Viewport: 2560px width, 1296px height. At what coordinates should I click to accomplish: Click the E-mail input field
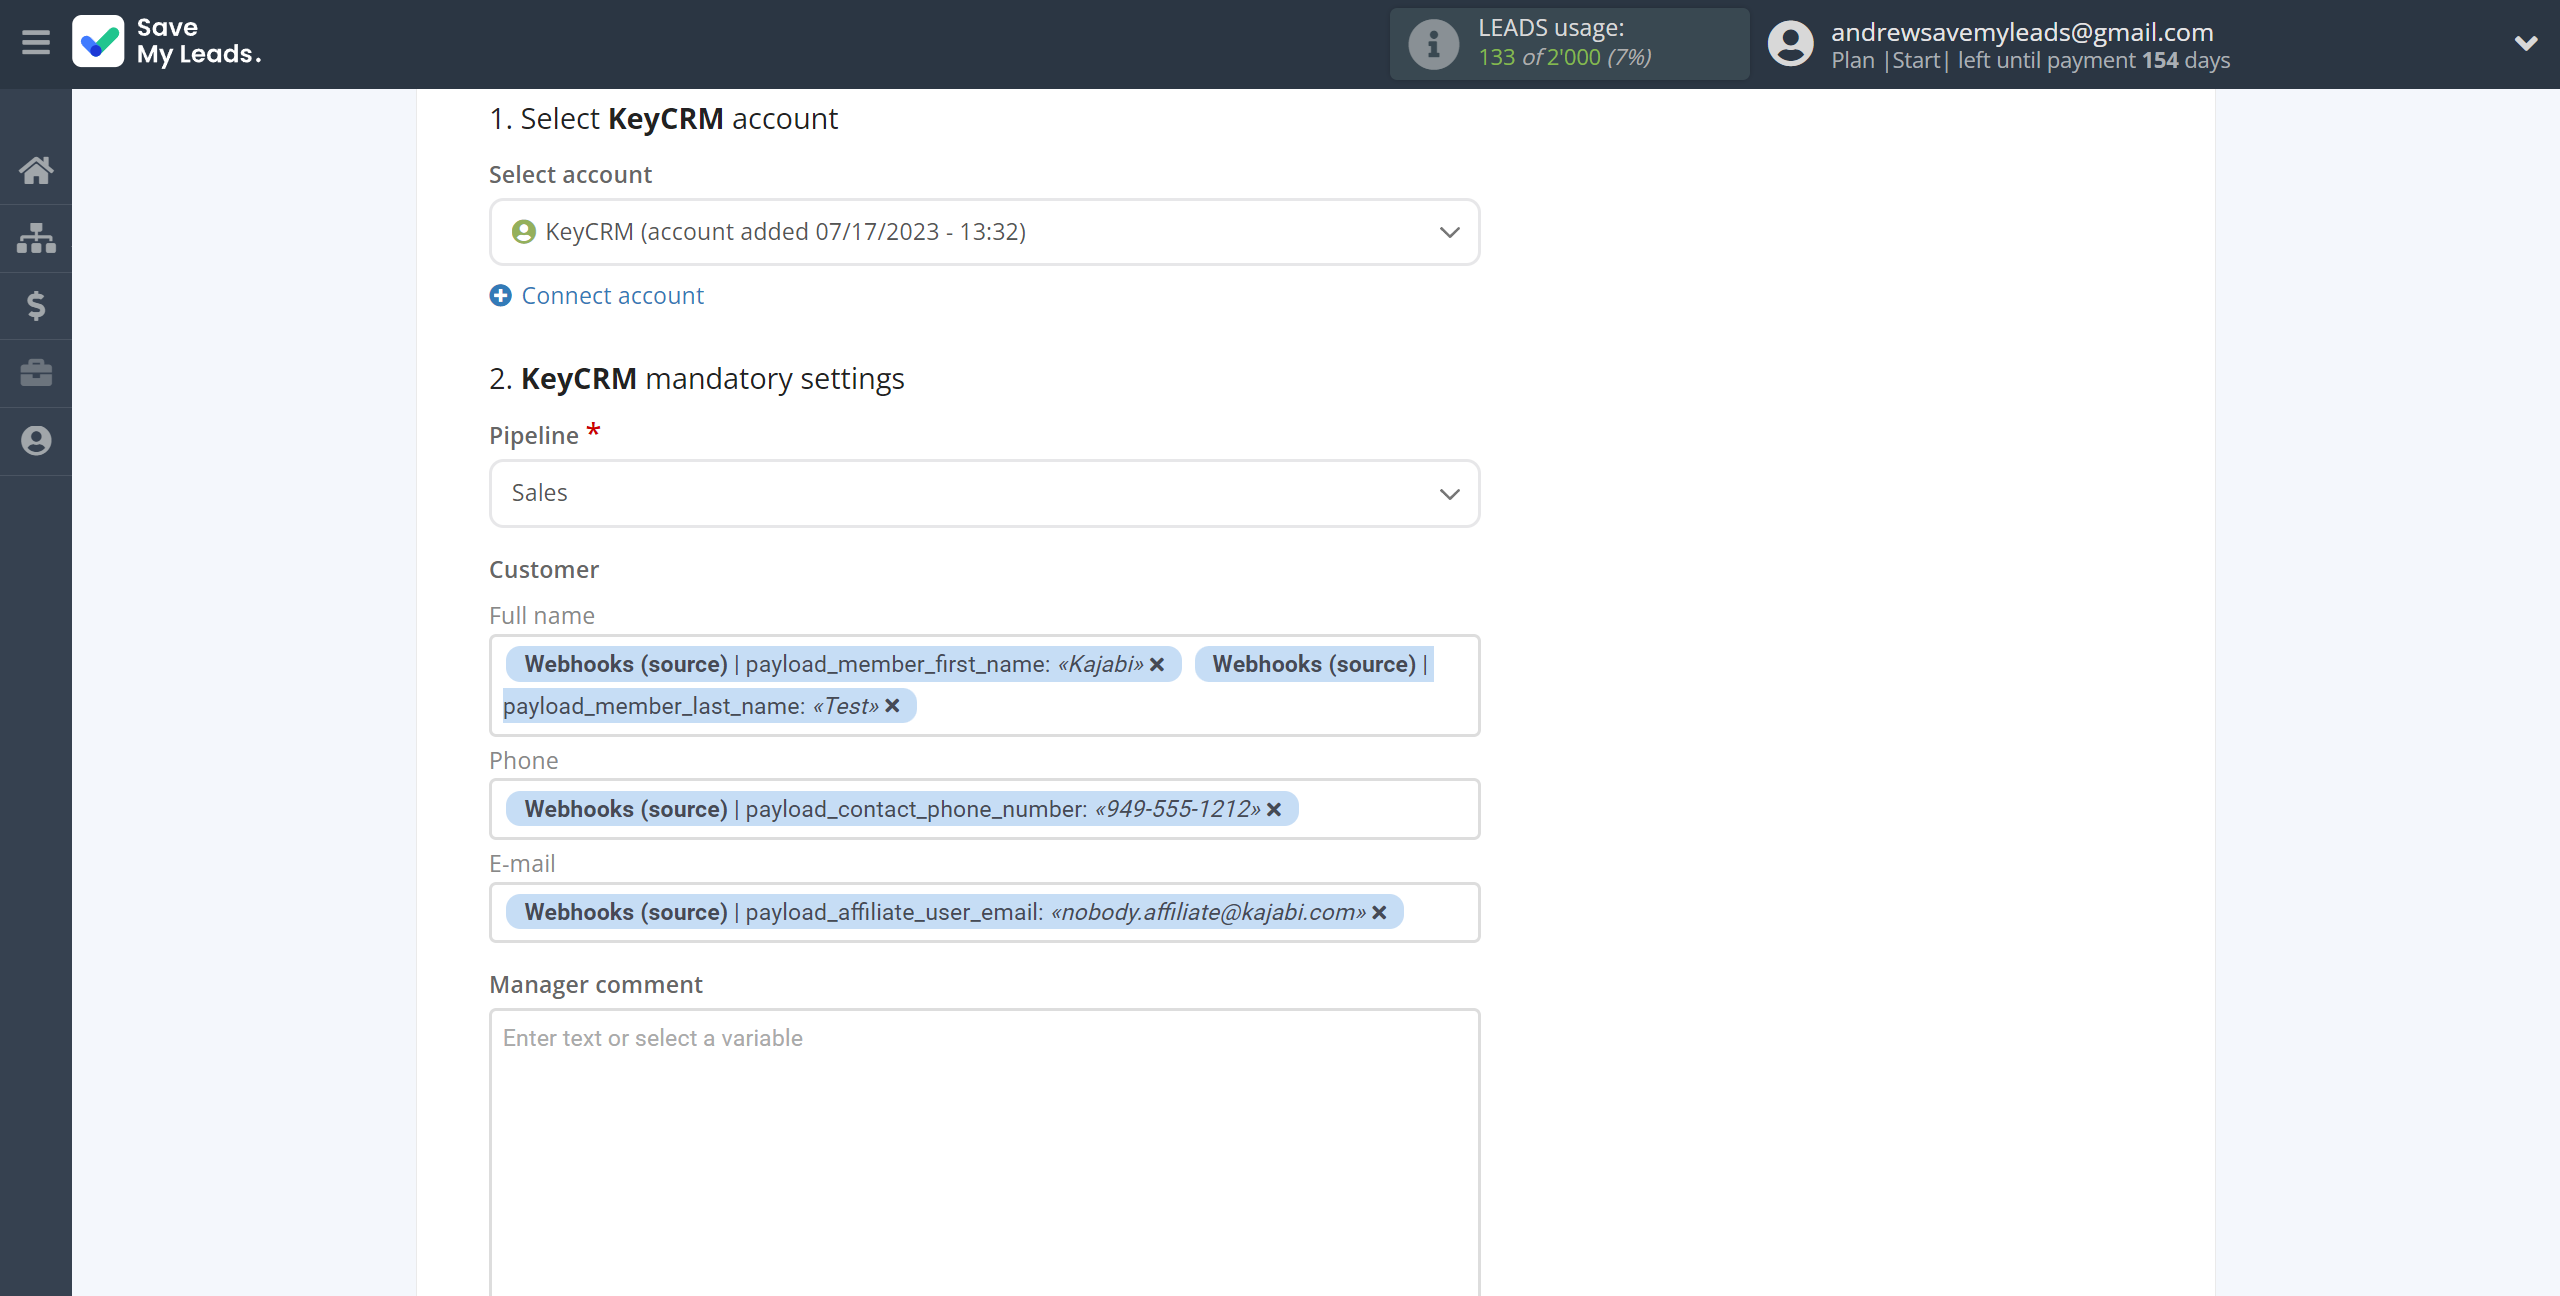click(x=984, y=912)
